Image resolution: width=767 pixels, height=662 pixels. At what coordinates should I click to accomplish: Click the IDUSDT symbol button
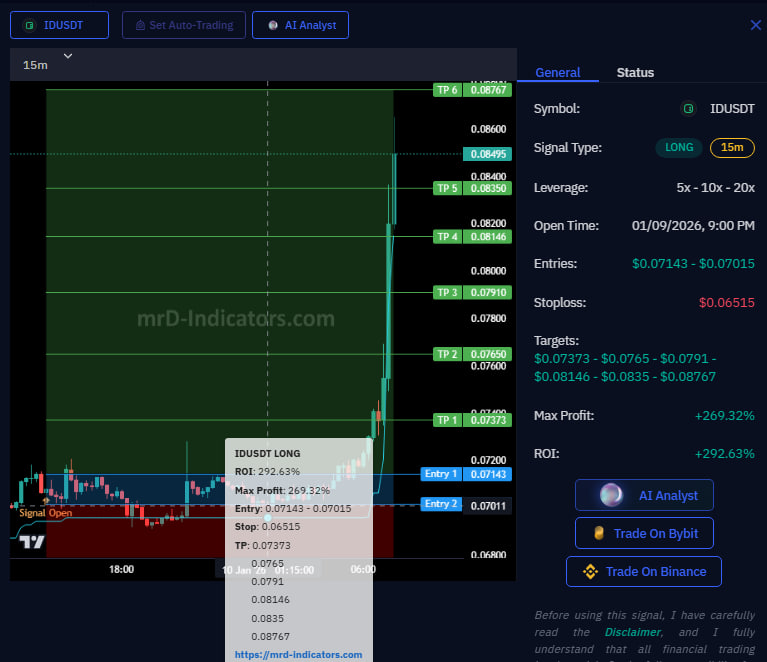[59, 25]
